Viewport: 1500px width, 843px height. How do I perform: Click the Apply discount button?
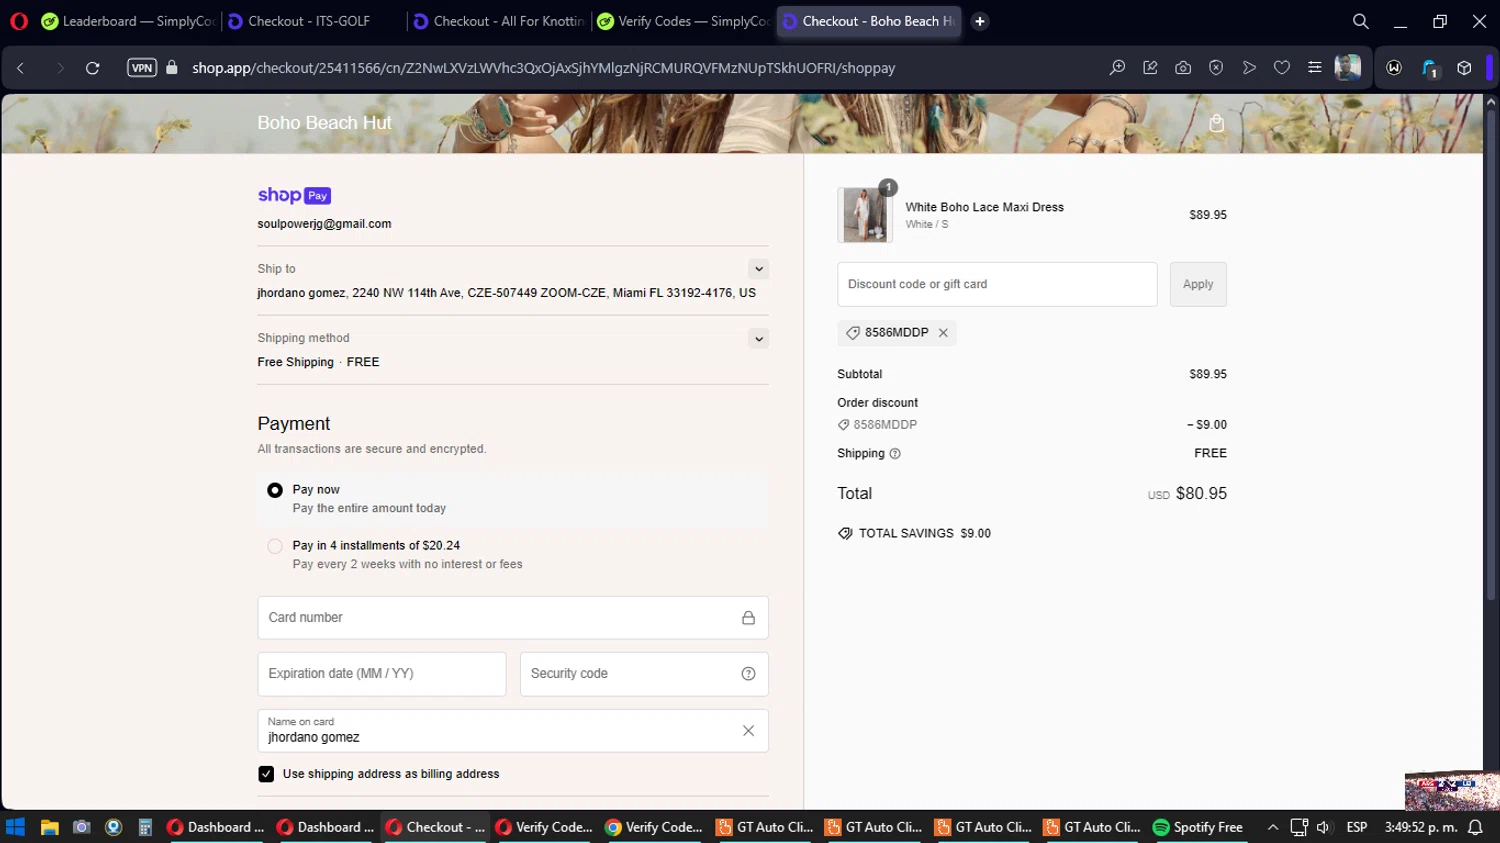(x=1198, y=284)
